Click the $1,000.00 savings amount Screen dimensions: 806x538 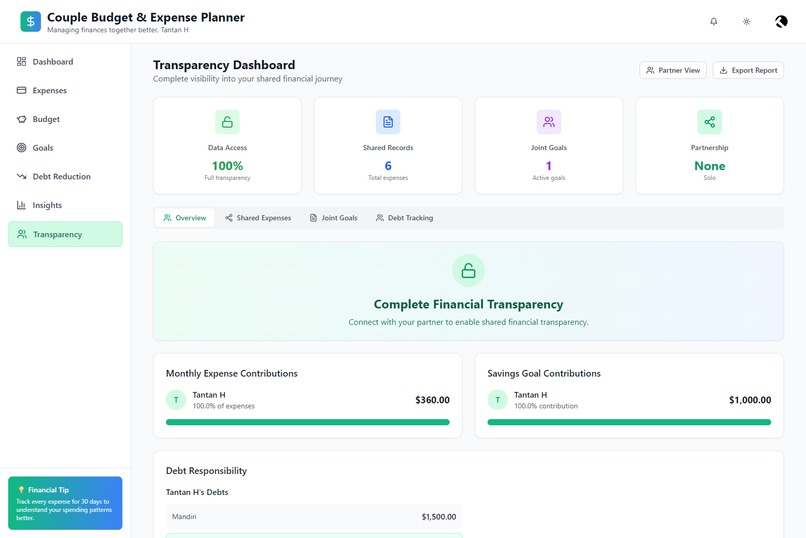(x=750, y=400)
